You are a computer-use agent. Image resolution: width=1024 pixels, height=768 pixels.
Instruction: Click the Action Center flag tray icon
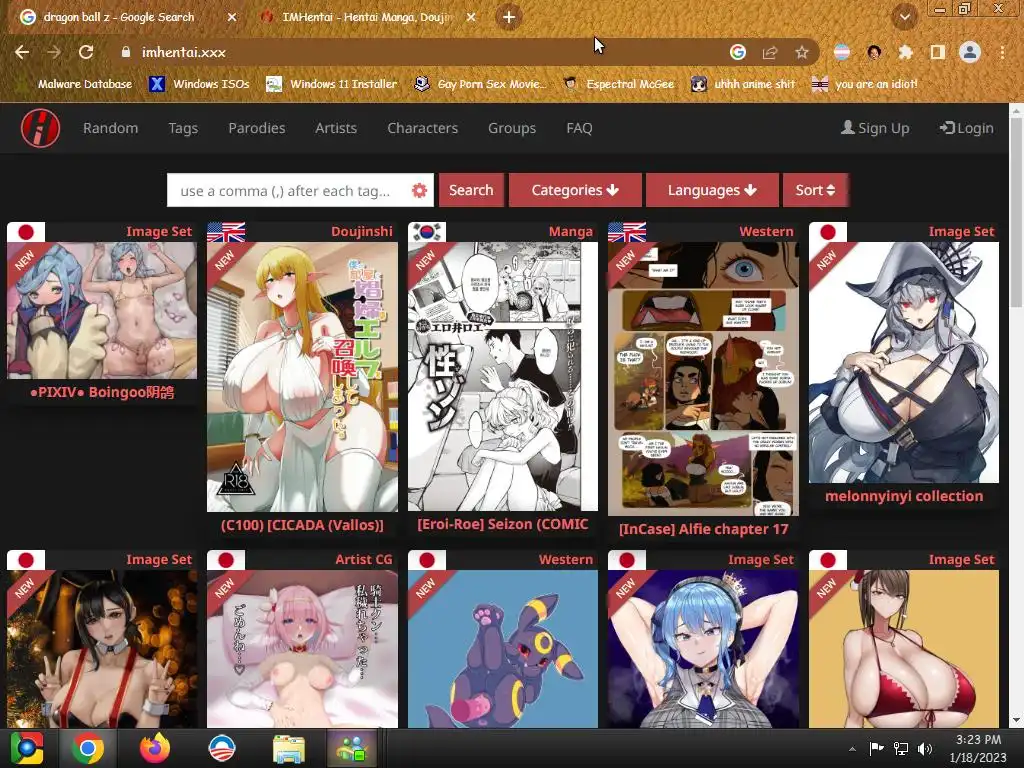(x=876, y=749)
